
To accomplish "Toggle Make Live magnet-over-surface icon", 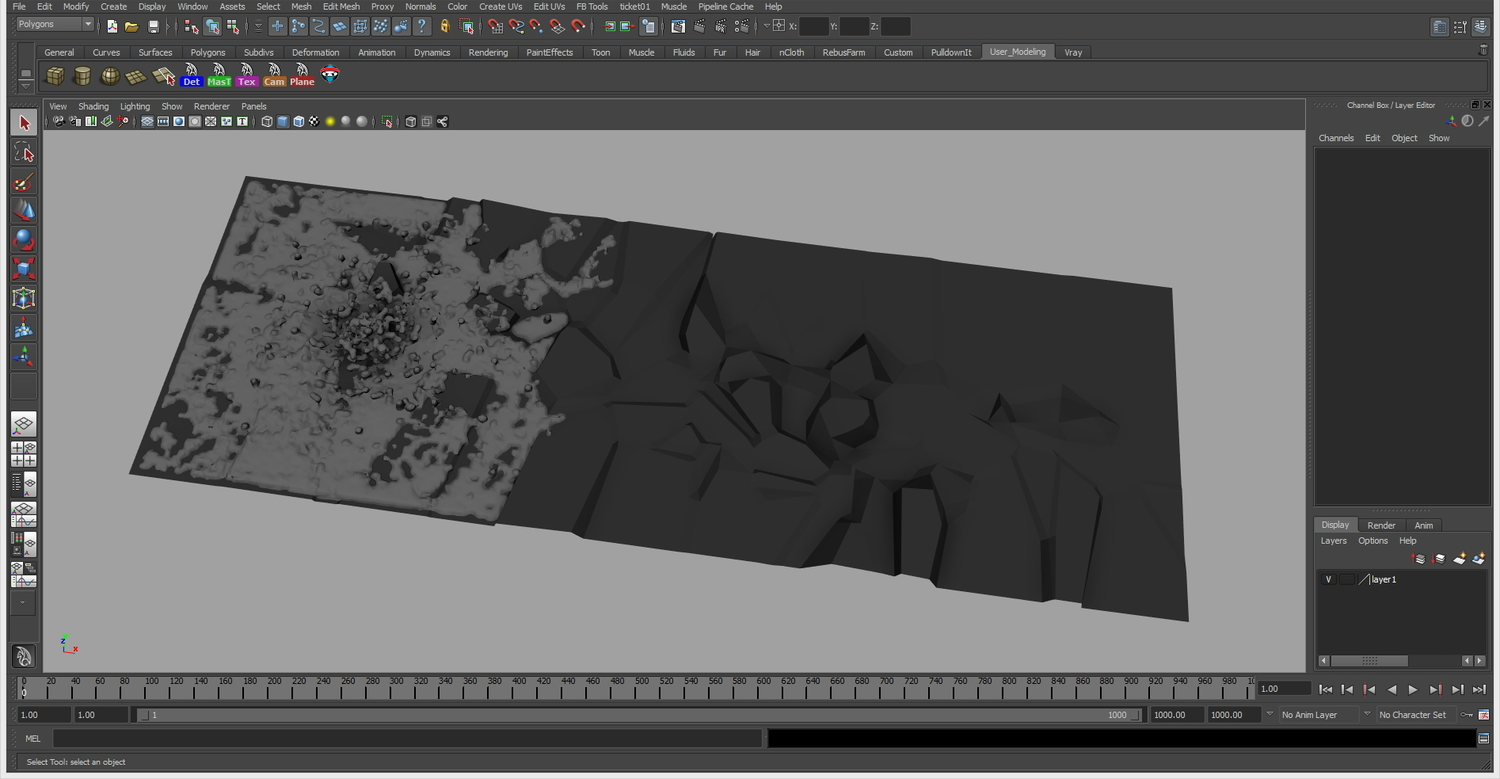I will (x=578, y=27).
